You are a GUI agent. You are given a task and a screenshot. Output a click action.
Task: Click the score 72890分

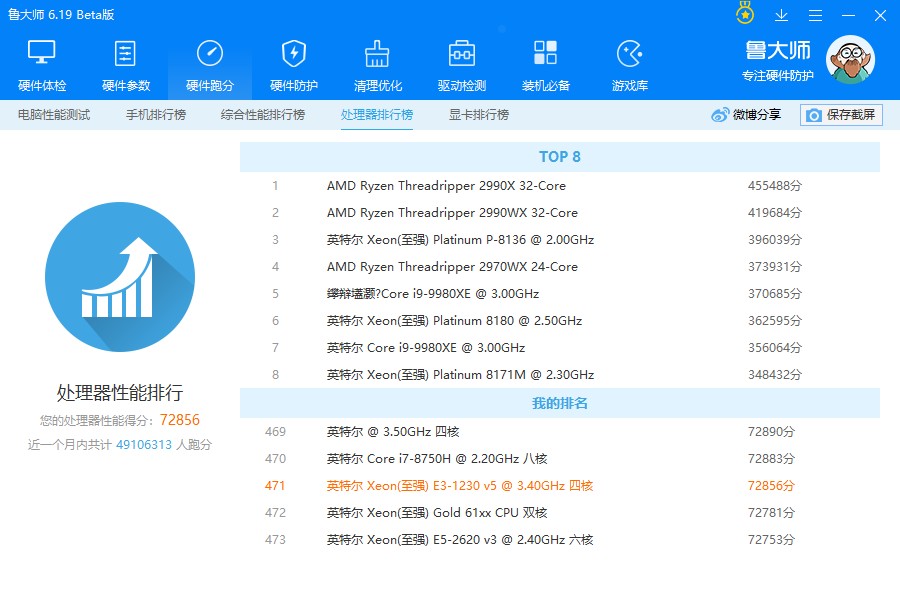[771, 432]
